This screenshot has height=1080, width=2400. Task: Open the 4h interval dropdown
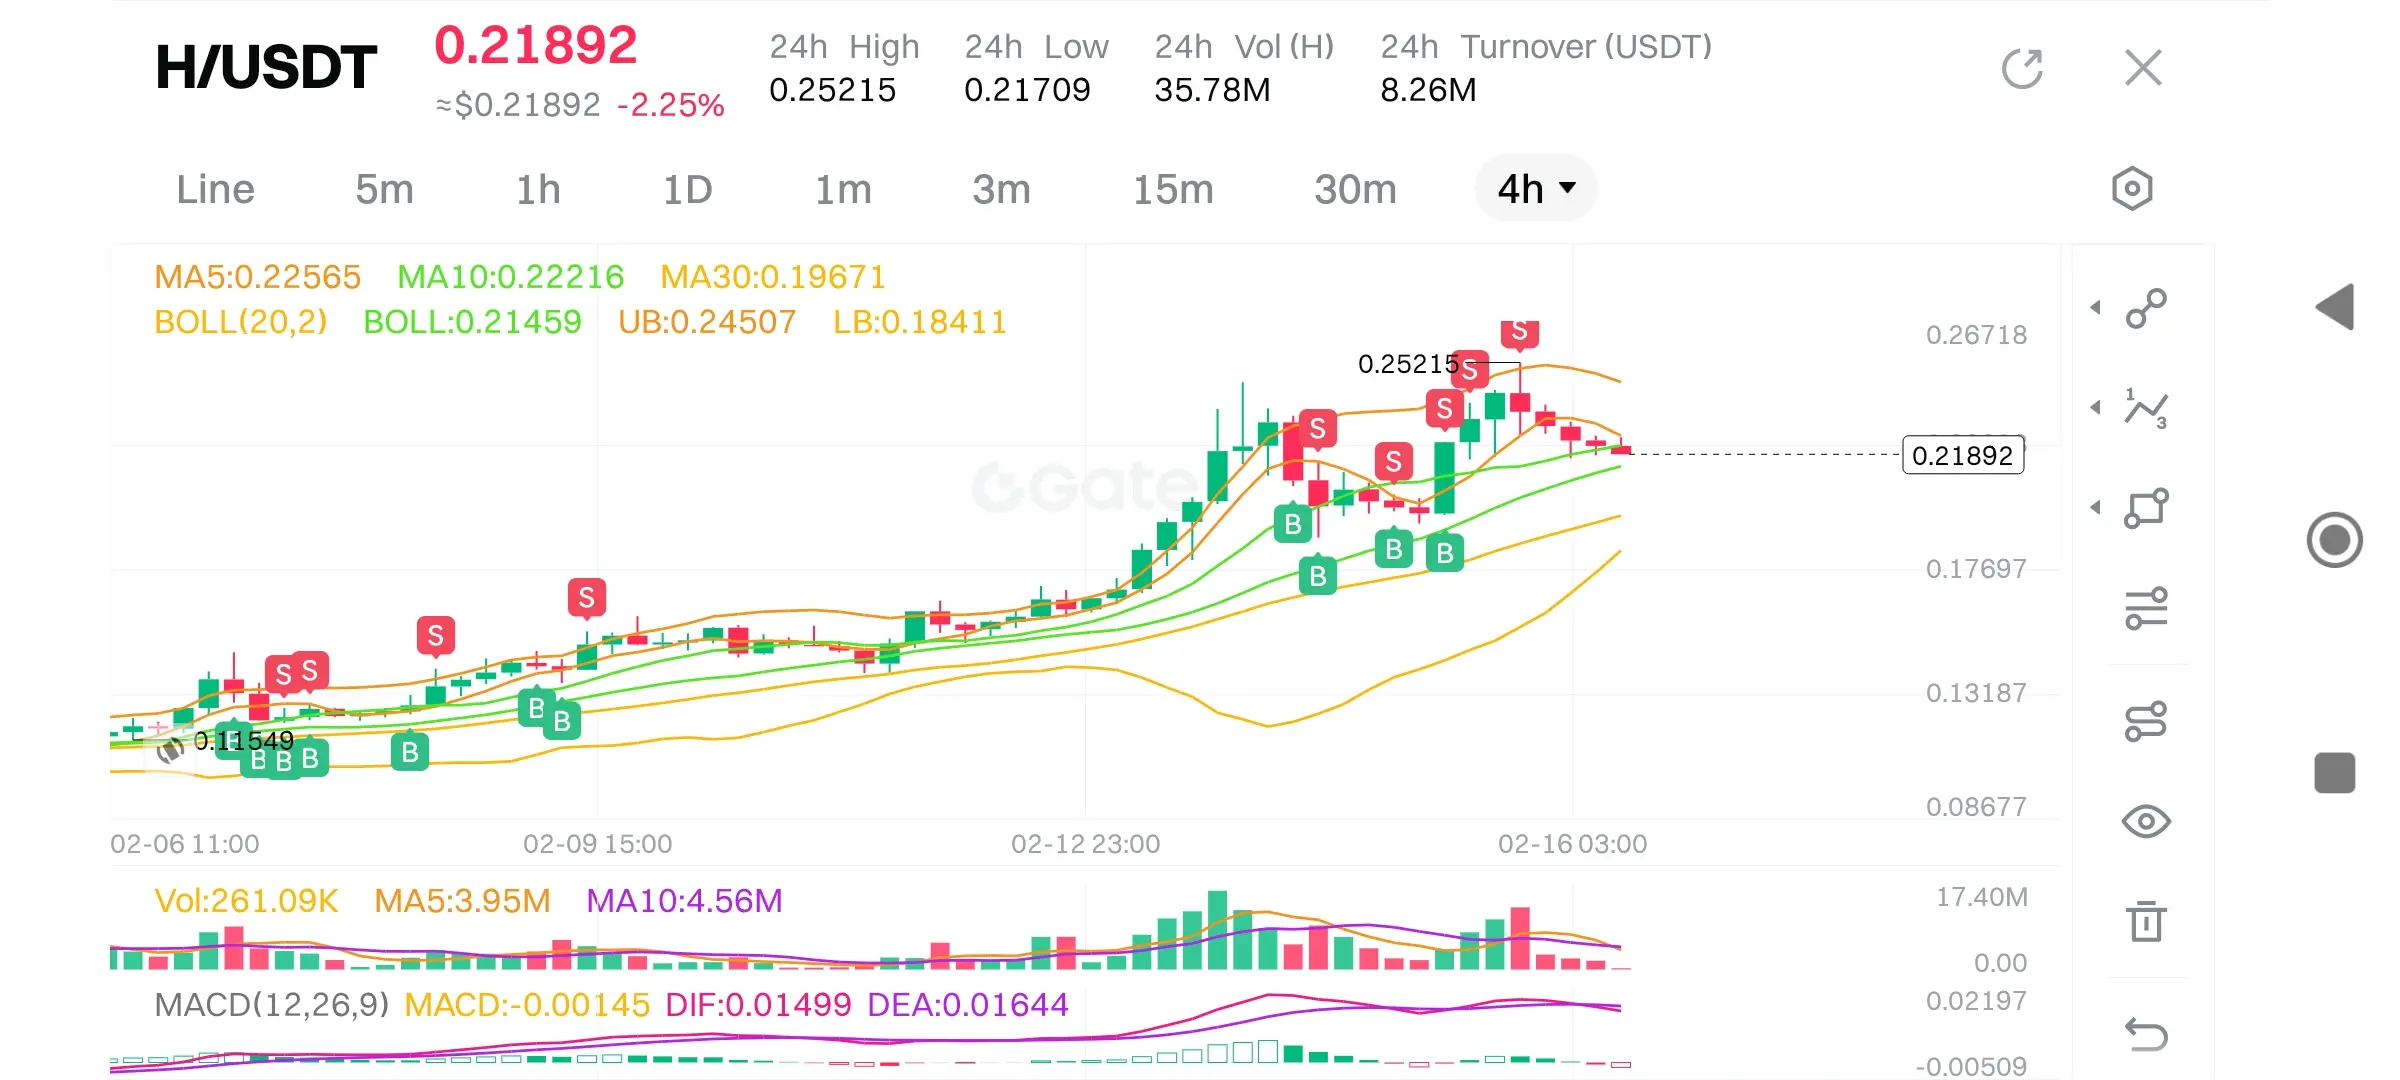click(1535, 189)
